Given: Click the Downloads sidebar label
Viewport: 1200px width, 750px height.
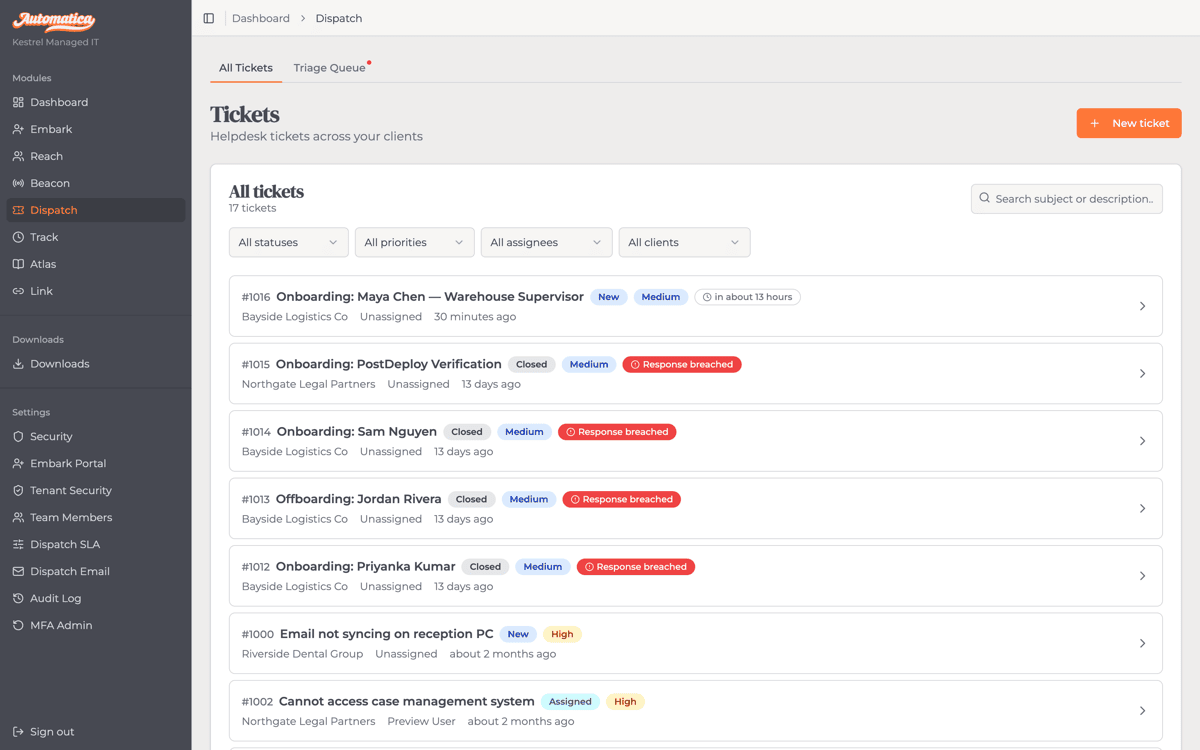Looking at the screenshot, I should pyautogui.click(x=60, y=364).
